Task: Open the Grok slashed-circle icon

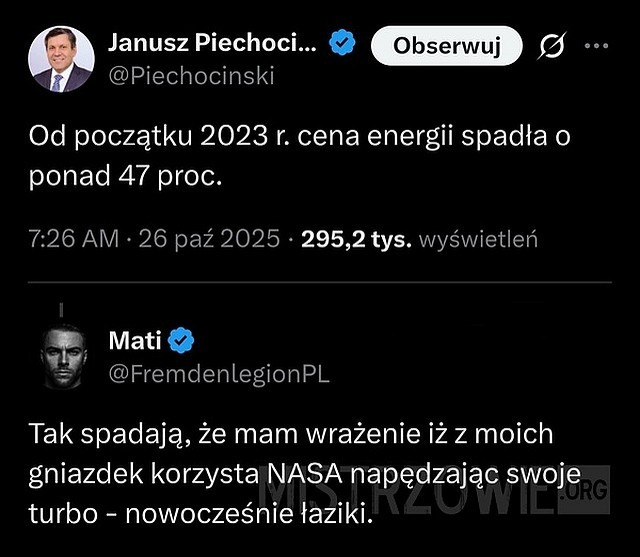Action: pos(553,46)
